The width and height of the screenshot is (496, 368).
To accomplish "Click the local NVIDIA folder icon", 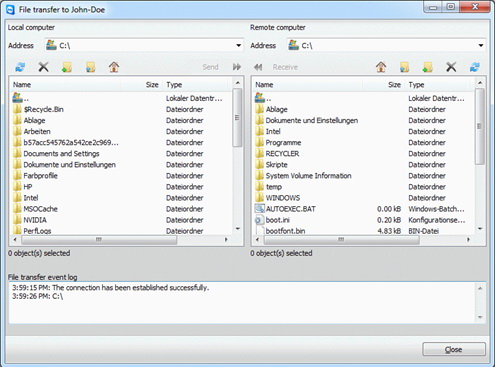I will (x=17, y=220).
